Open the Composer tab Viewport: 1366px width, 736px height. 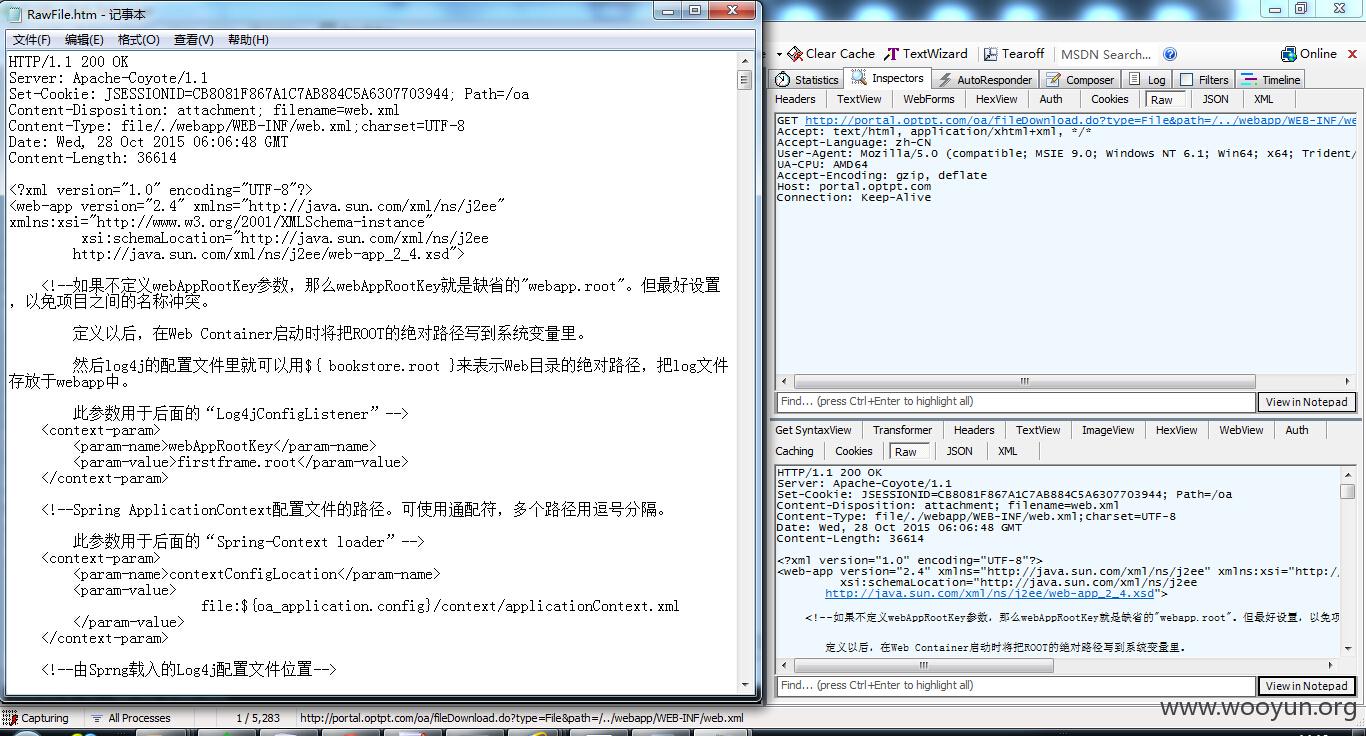1080,79
